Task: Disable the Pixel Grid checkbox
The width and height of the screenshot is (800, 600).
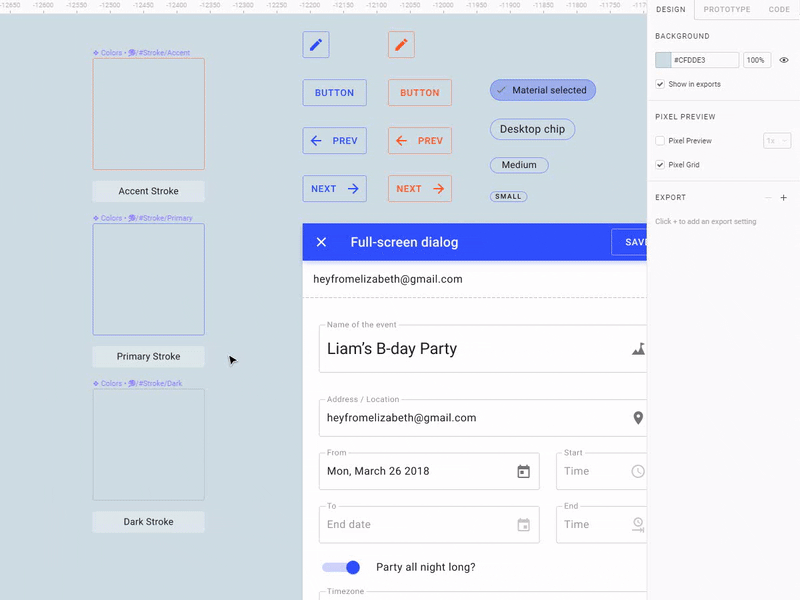Action: (660, 165)
